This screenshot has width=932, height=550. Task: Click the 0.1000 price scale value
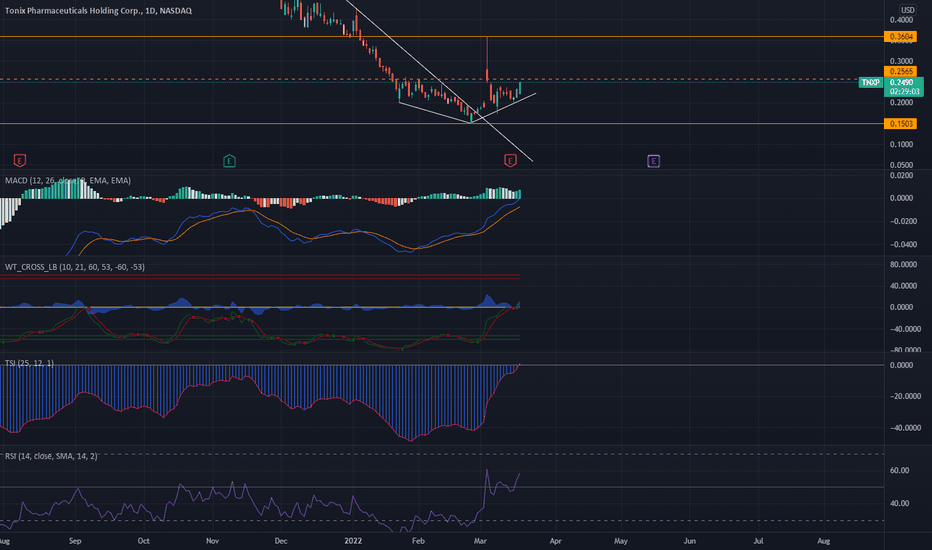pos(901,144)
